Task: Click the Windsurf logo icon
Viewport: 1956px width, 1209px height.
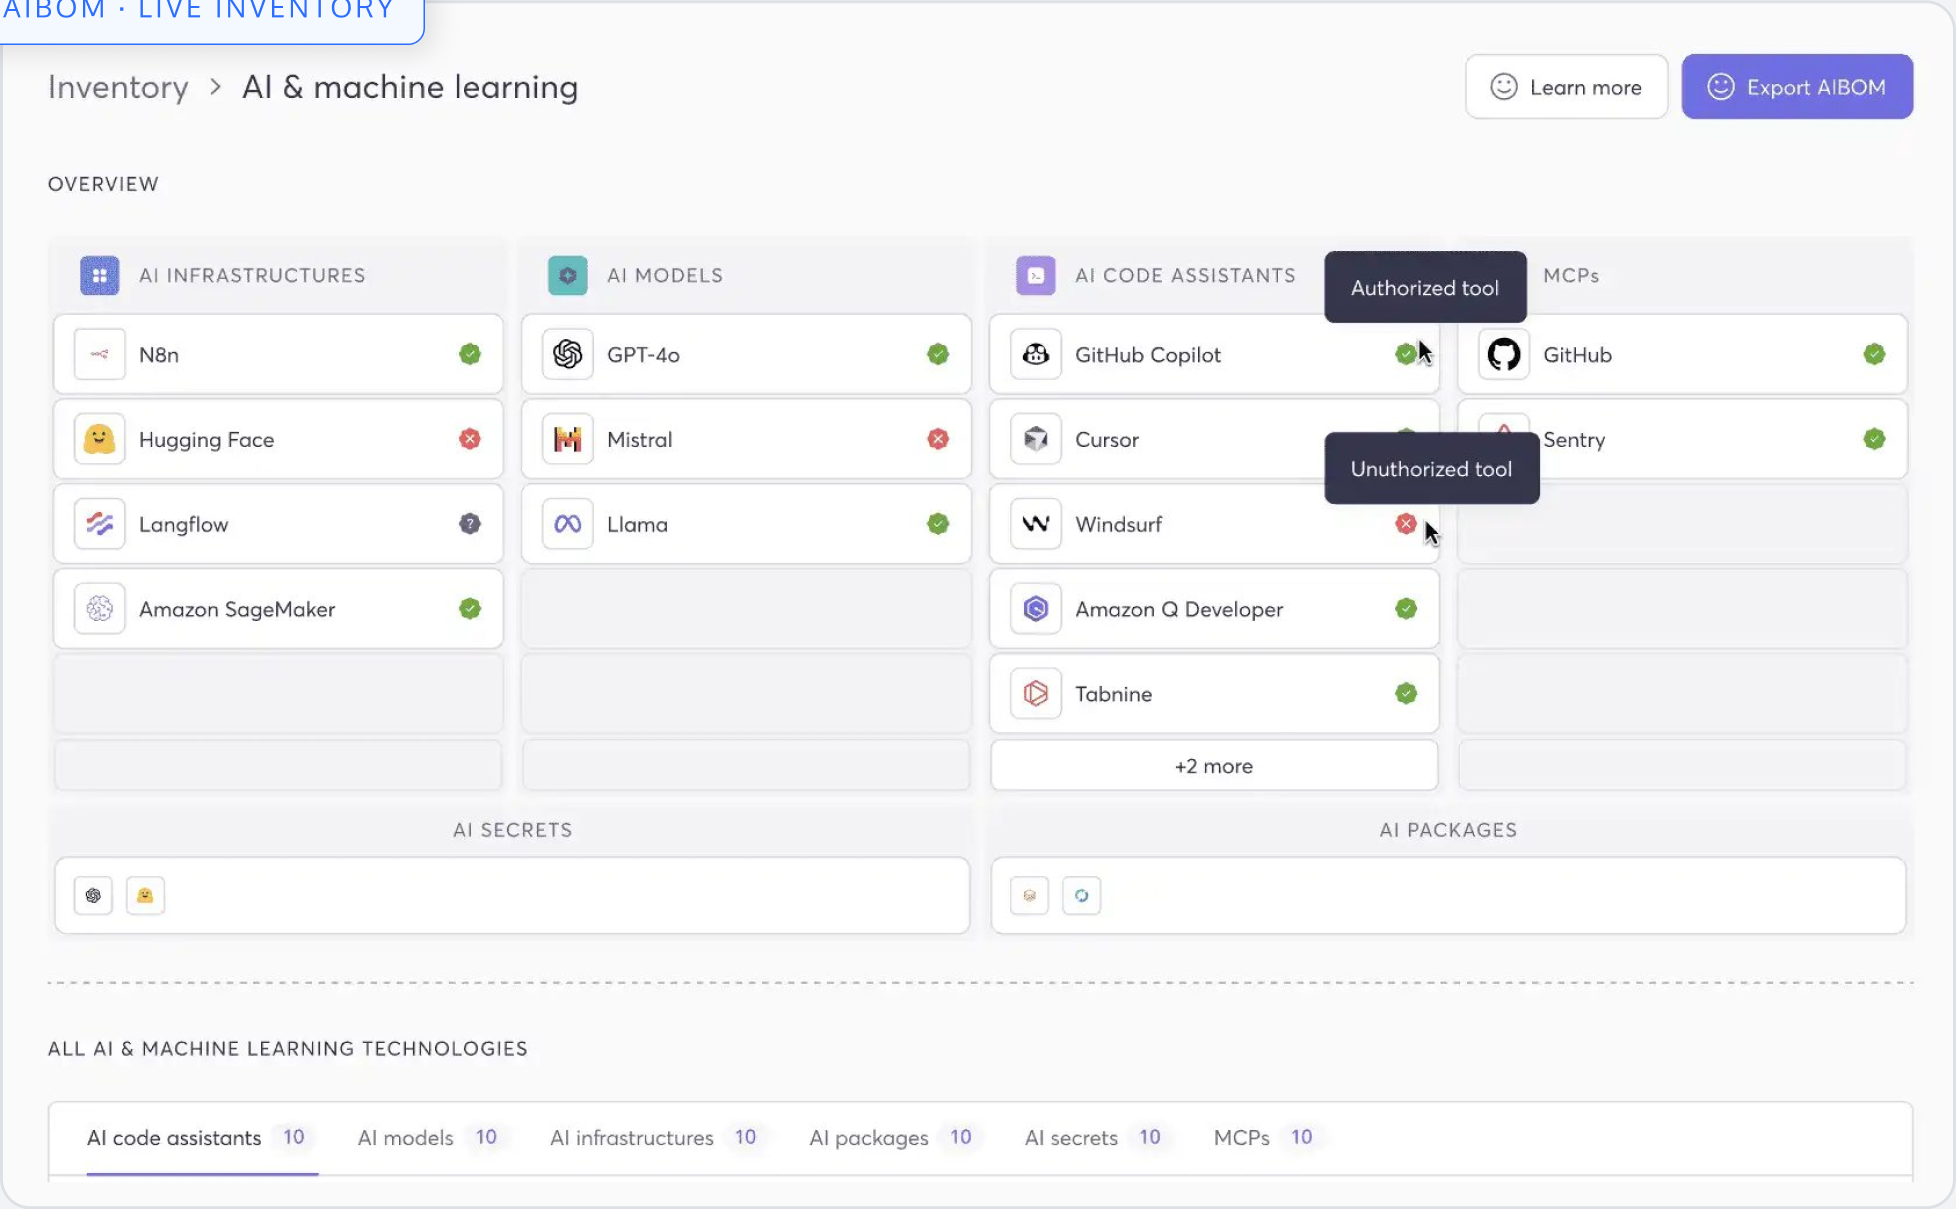Action: click(x=1035, y=524)
